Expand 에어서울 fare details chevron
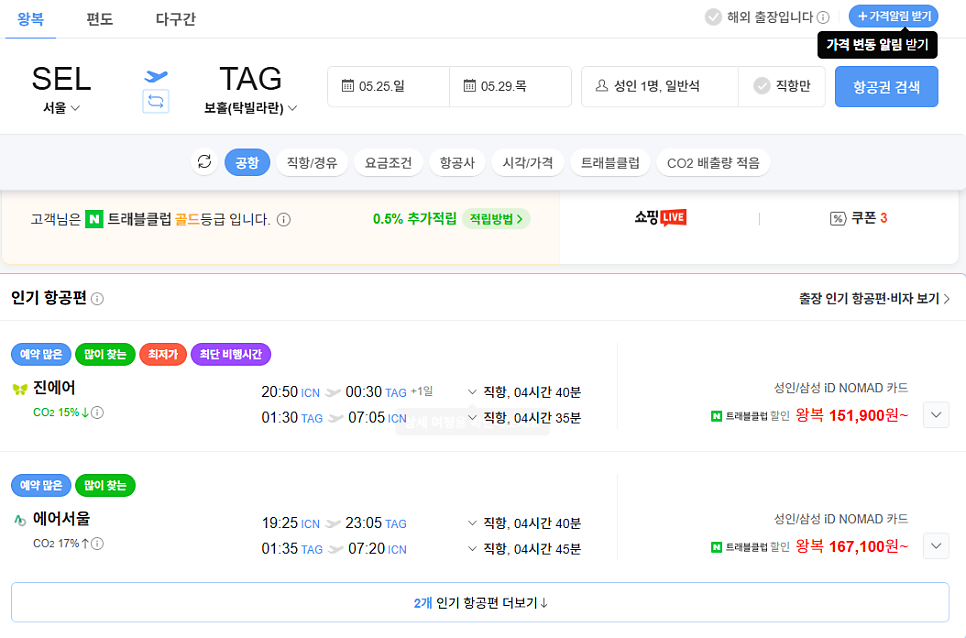The width and height of the screenshot is (966, 638). (936, 546)
